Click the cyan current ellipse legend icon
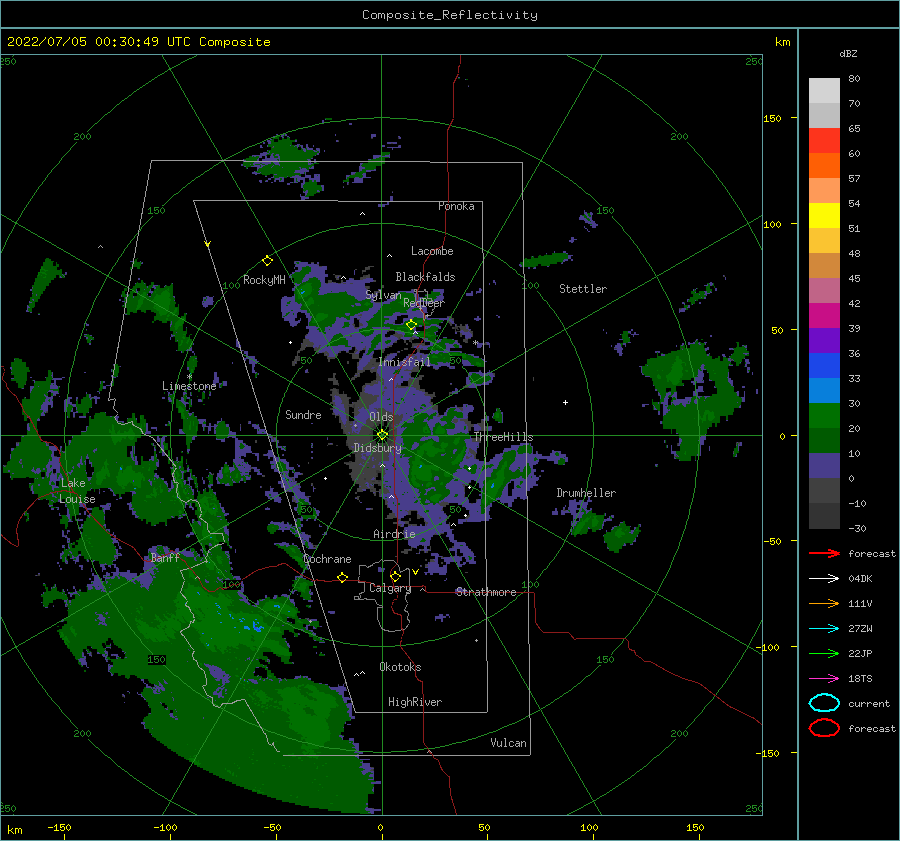 pyautogui.click(x=824, y=703)
